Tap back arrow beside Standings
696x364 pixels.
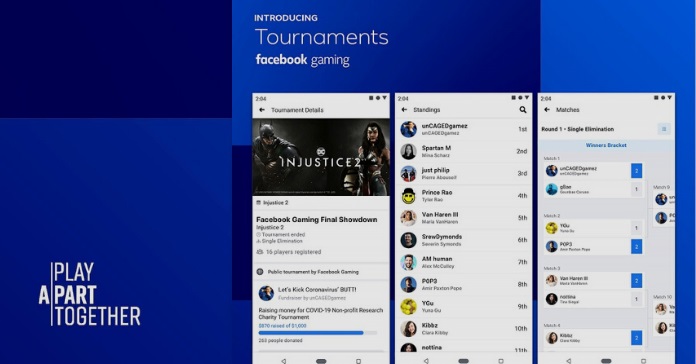404,109
